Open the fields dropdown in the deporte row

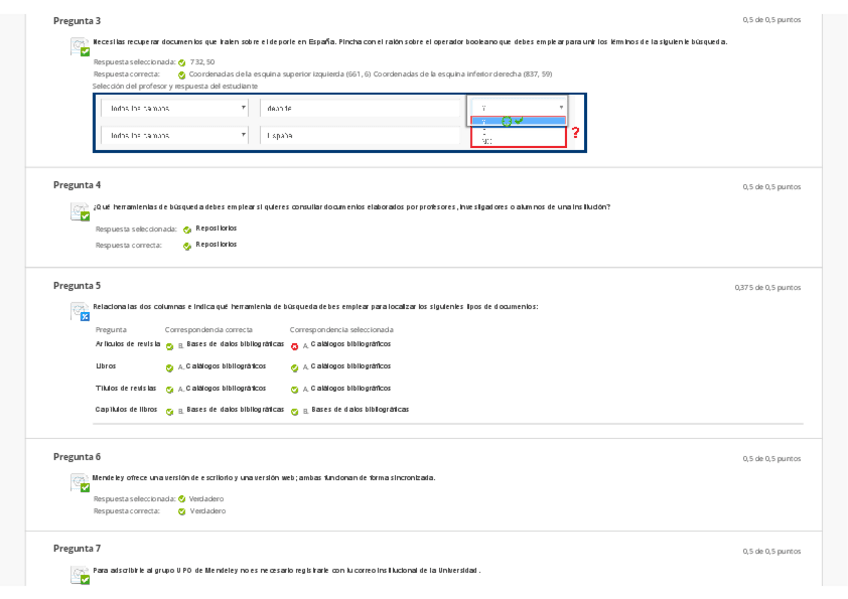[x=175, y=108]
